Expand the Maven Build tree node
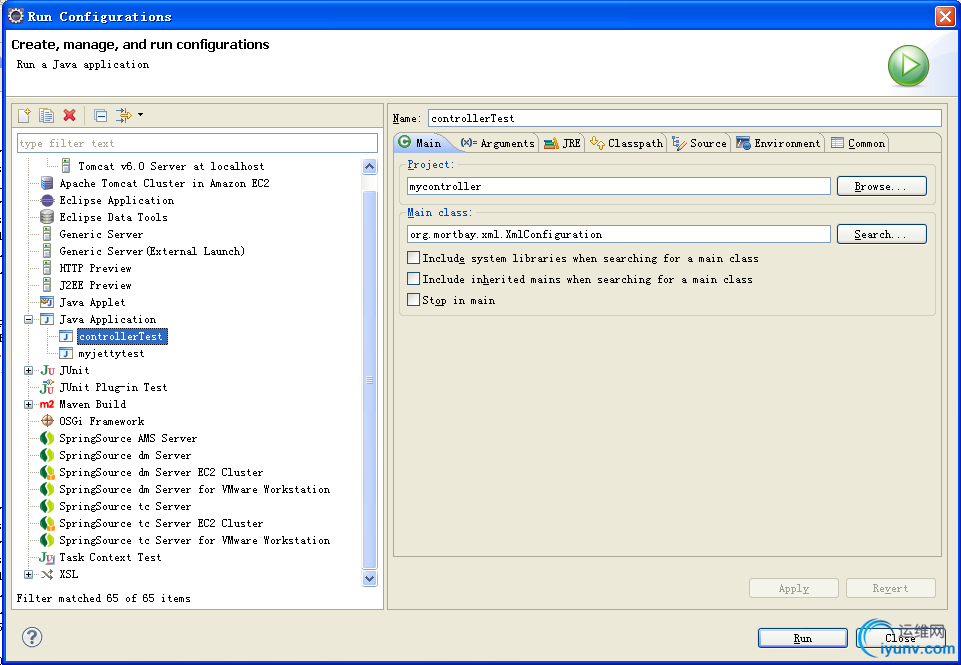This screenshot has width=961, height=665. pos(28,405)
